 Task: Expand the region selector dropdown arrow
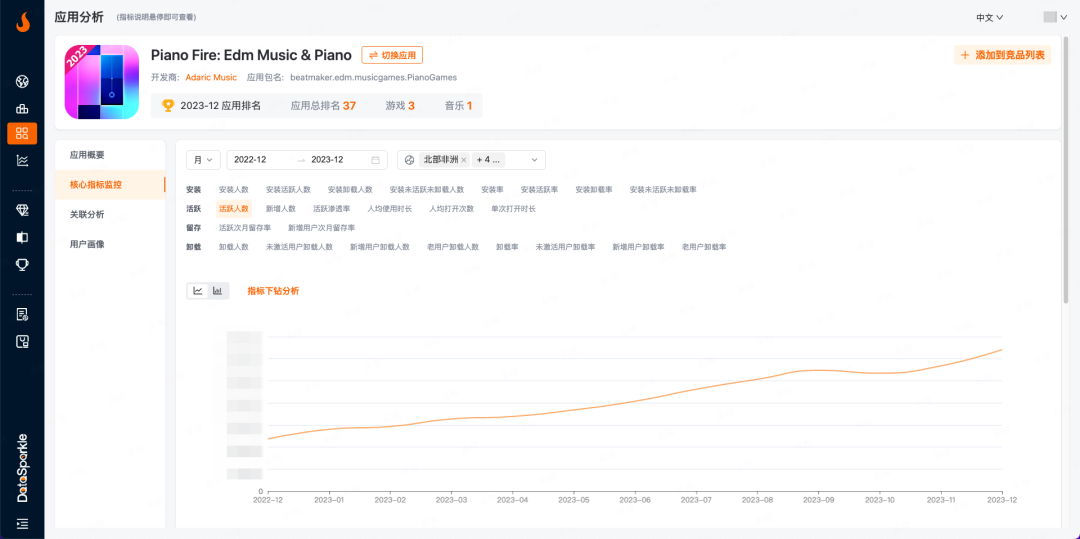point(534,160)
